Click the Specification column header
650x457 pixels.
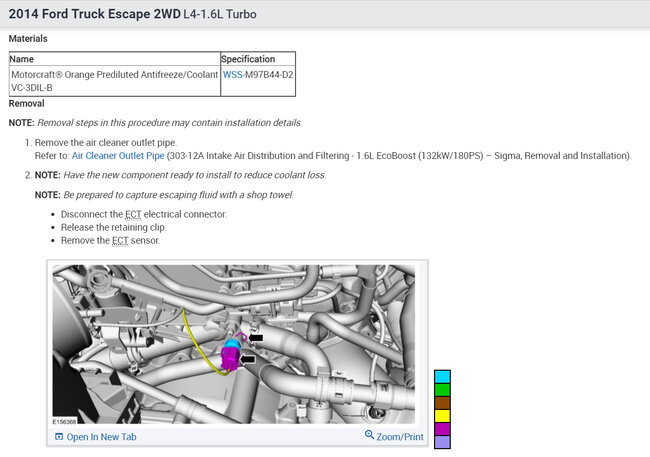[x=255, y=59]
